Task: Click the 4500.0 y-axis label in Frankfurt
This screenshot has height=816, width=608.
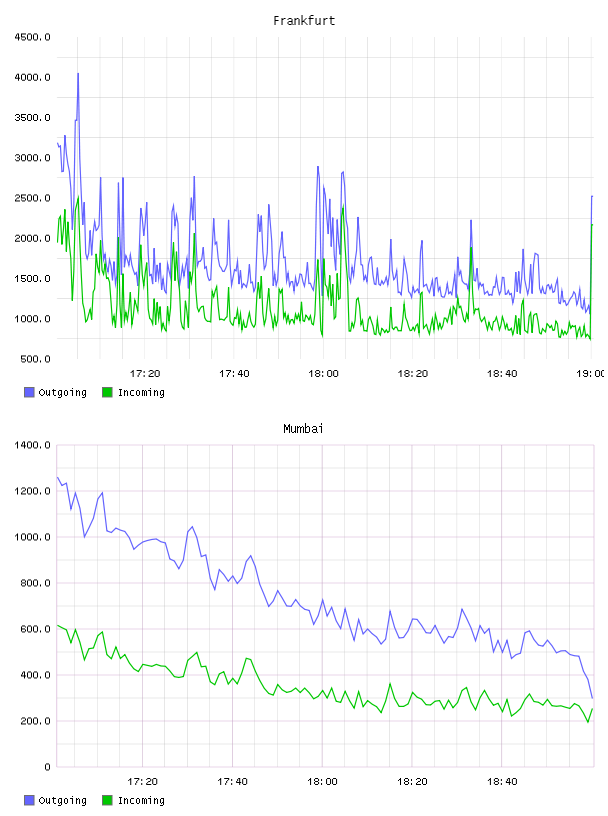Action: tap(33, 37)
